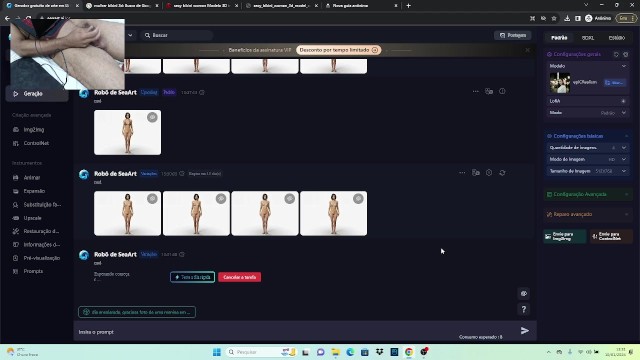Open the Pré-visualização tool
Screen dimensions: 640x360
coord(37,258)
